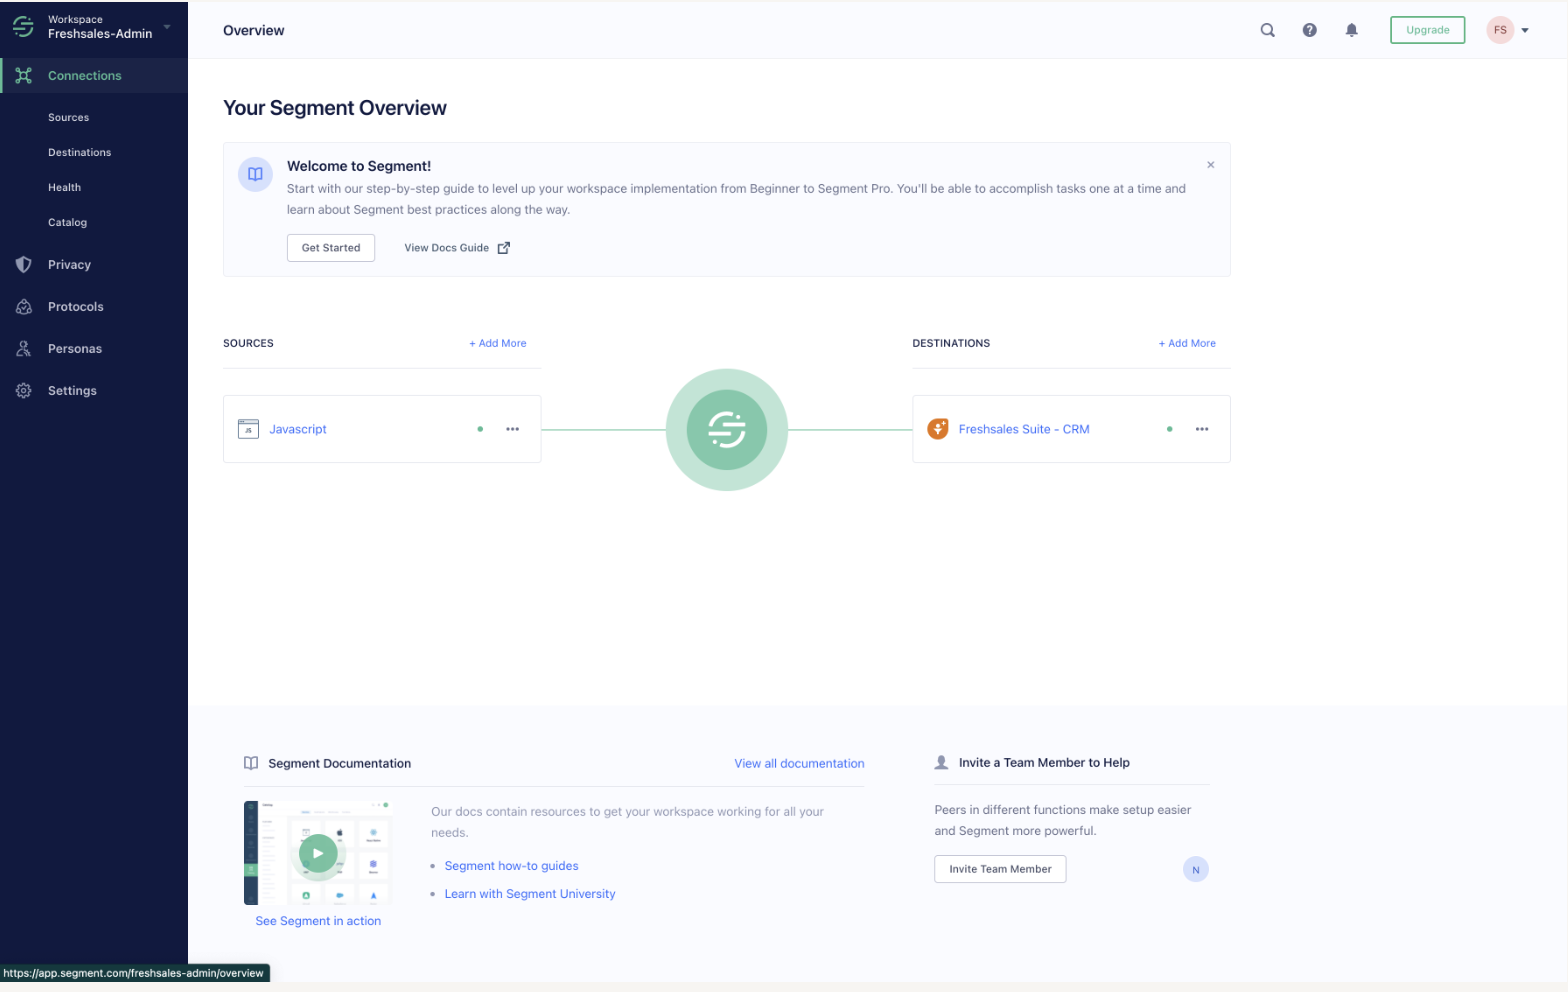Open the Javascript source options menu
The height and width of the screenshot is (992, 1568).
click(513, 429)
